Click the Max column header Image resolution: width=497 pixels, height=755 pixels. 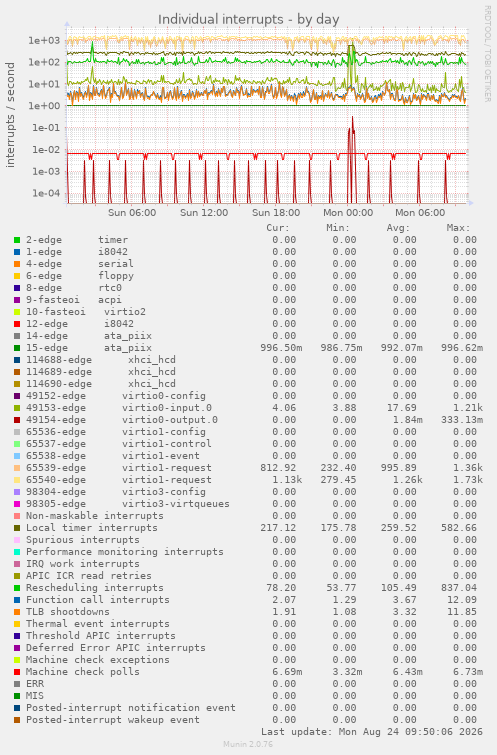458,228
